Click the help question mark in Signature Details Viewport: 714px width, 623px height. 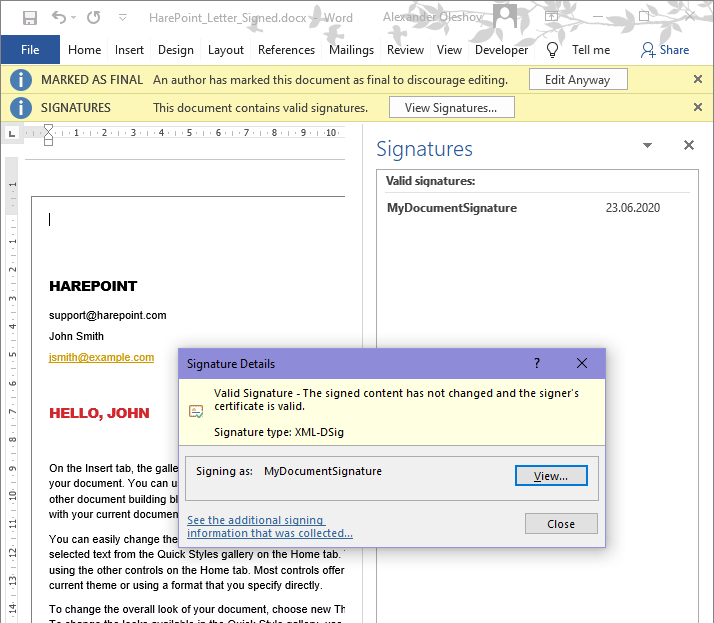(537, 363)
